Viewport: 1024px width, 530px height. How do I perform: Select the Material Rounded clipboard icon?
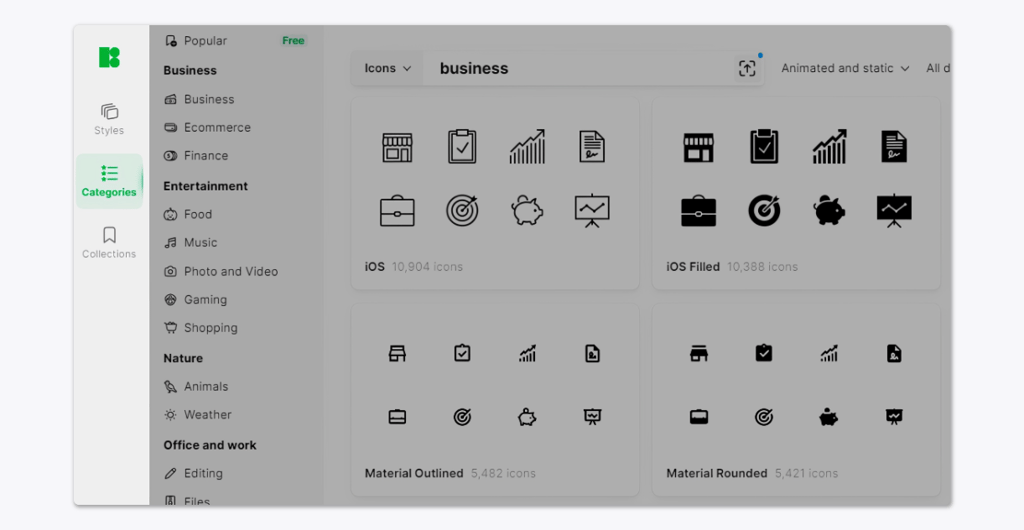pos(764,352)
